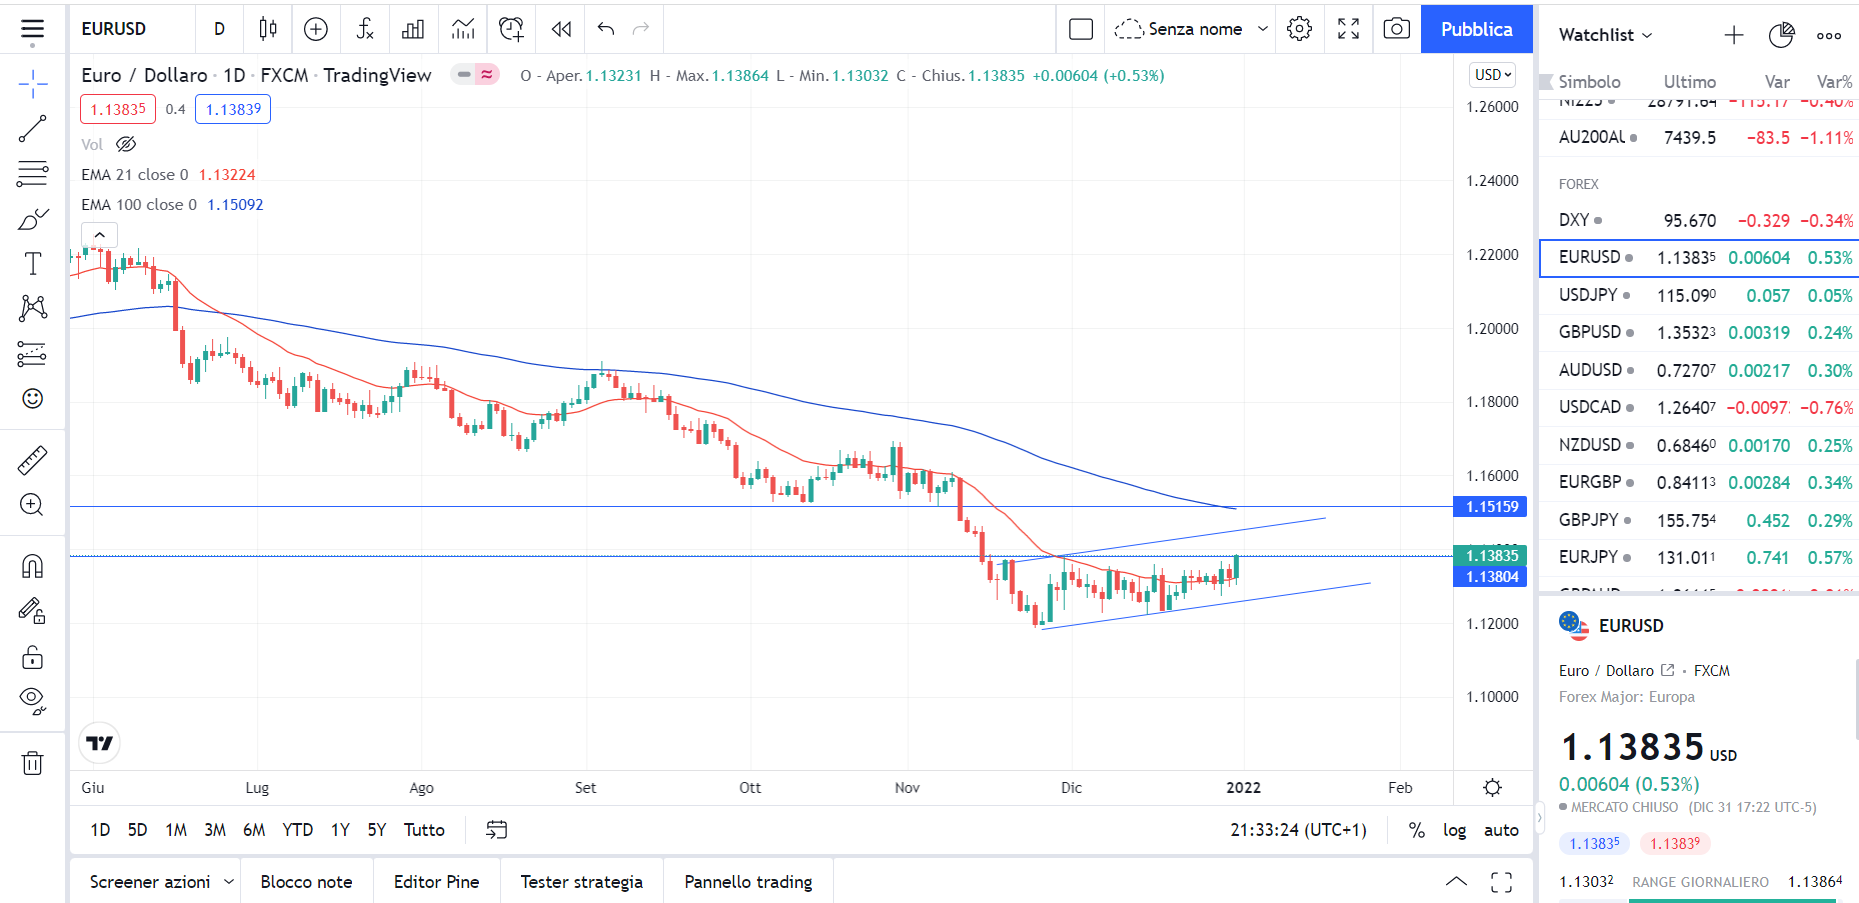Select the brush drawing tool
Image resolution: width=1859 pixels, height=903 pixels.
coord(32,219)
